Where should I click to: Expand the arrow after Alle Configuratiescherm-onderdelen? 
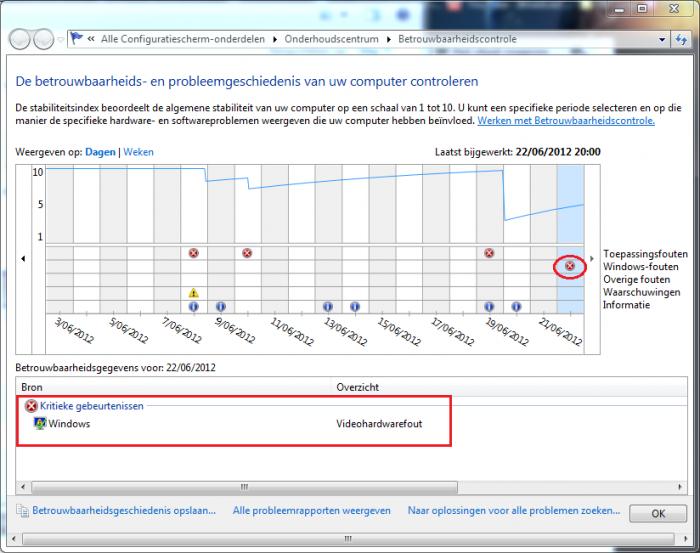click(275, 39)
